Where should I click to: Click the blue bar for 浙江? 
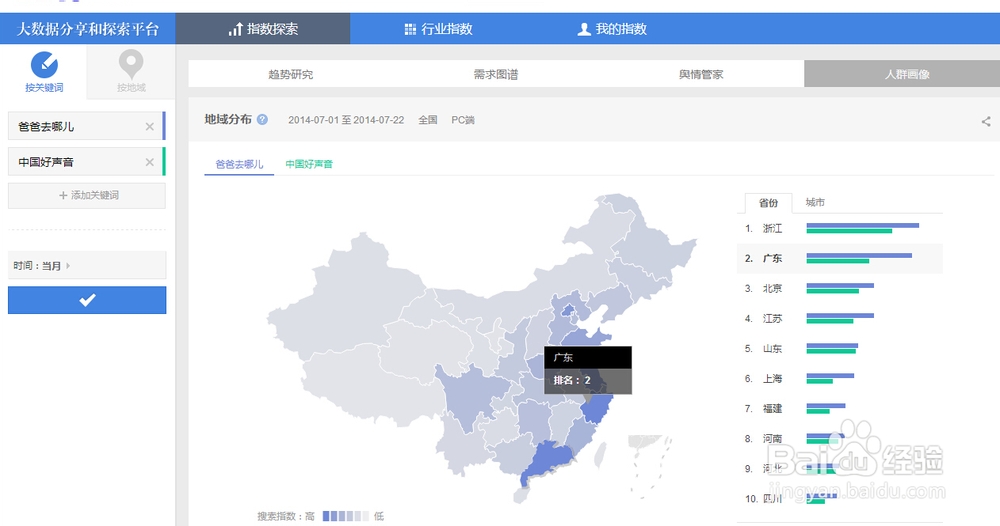tap(862, 225)
